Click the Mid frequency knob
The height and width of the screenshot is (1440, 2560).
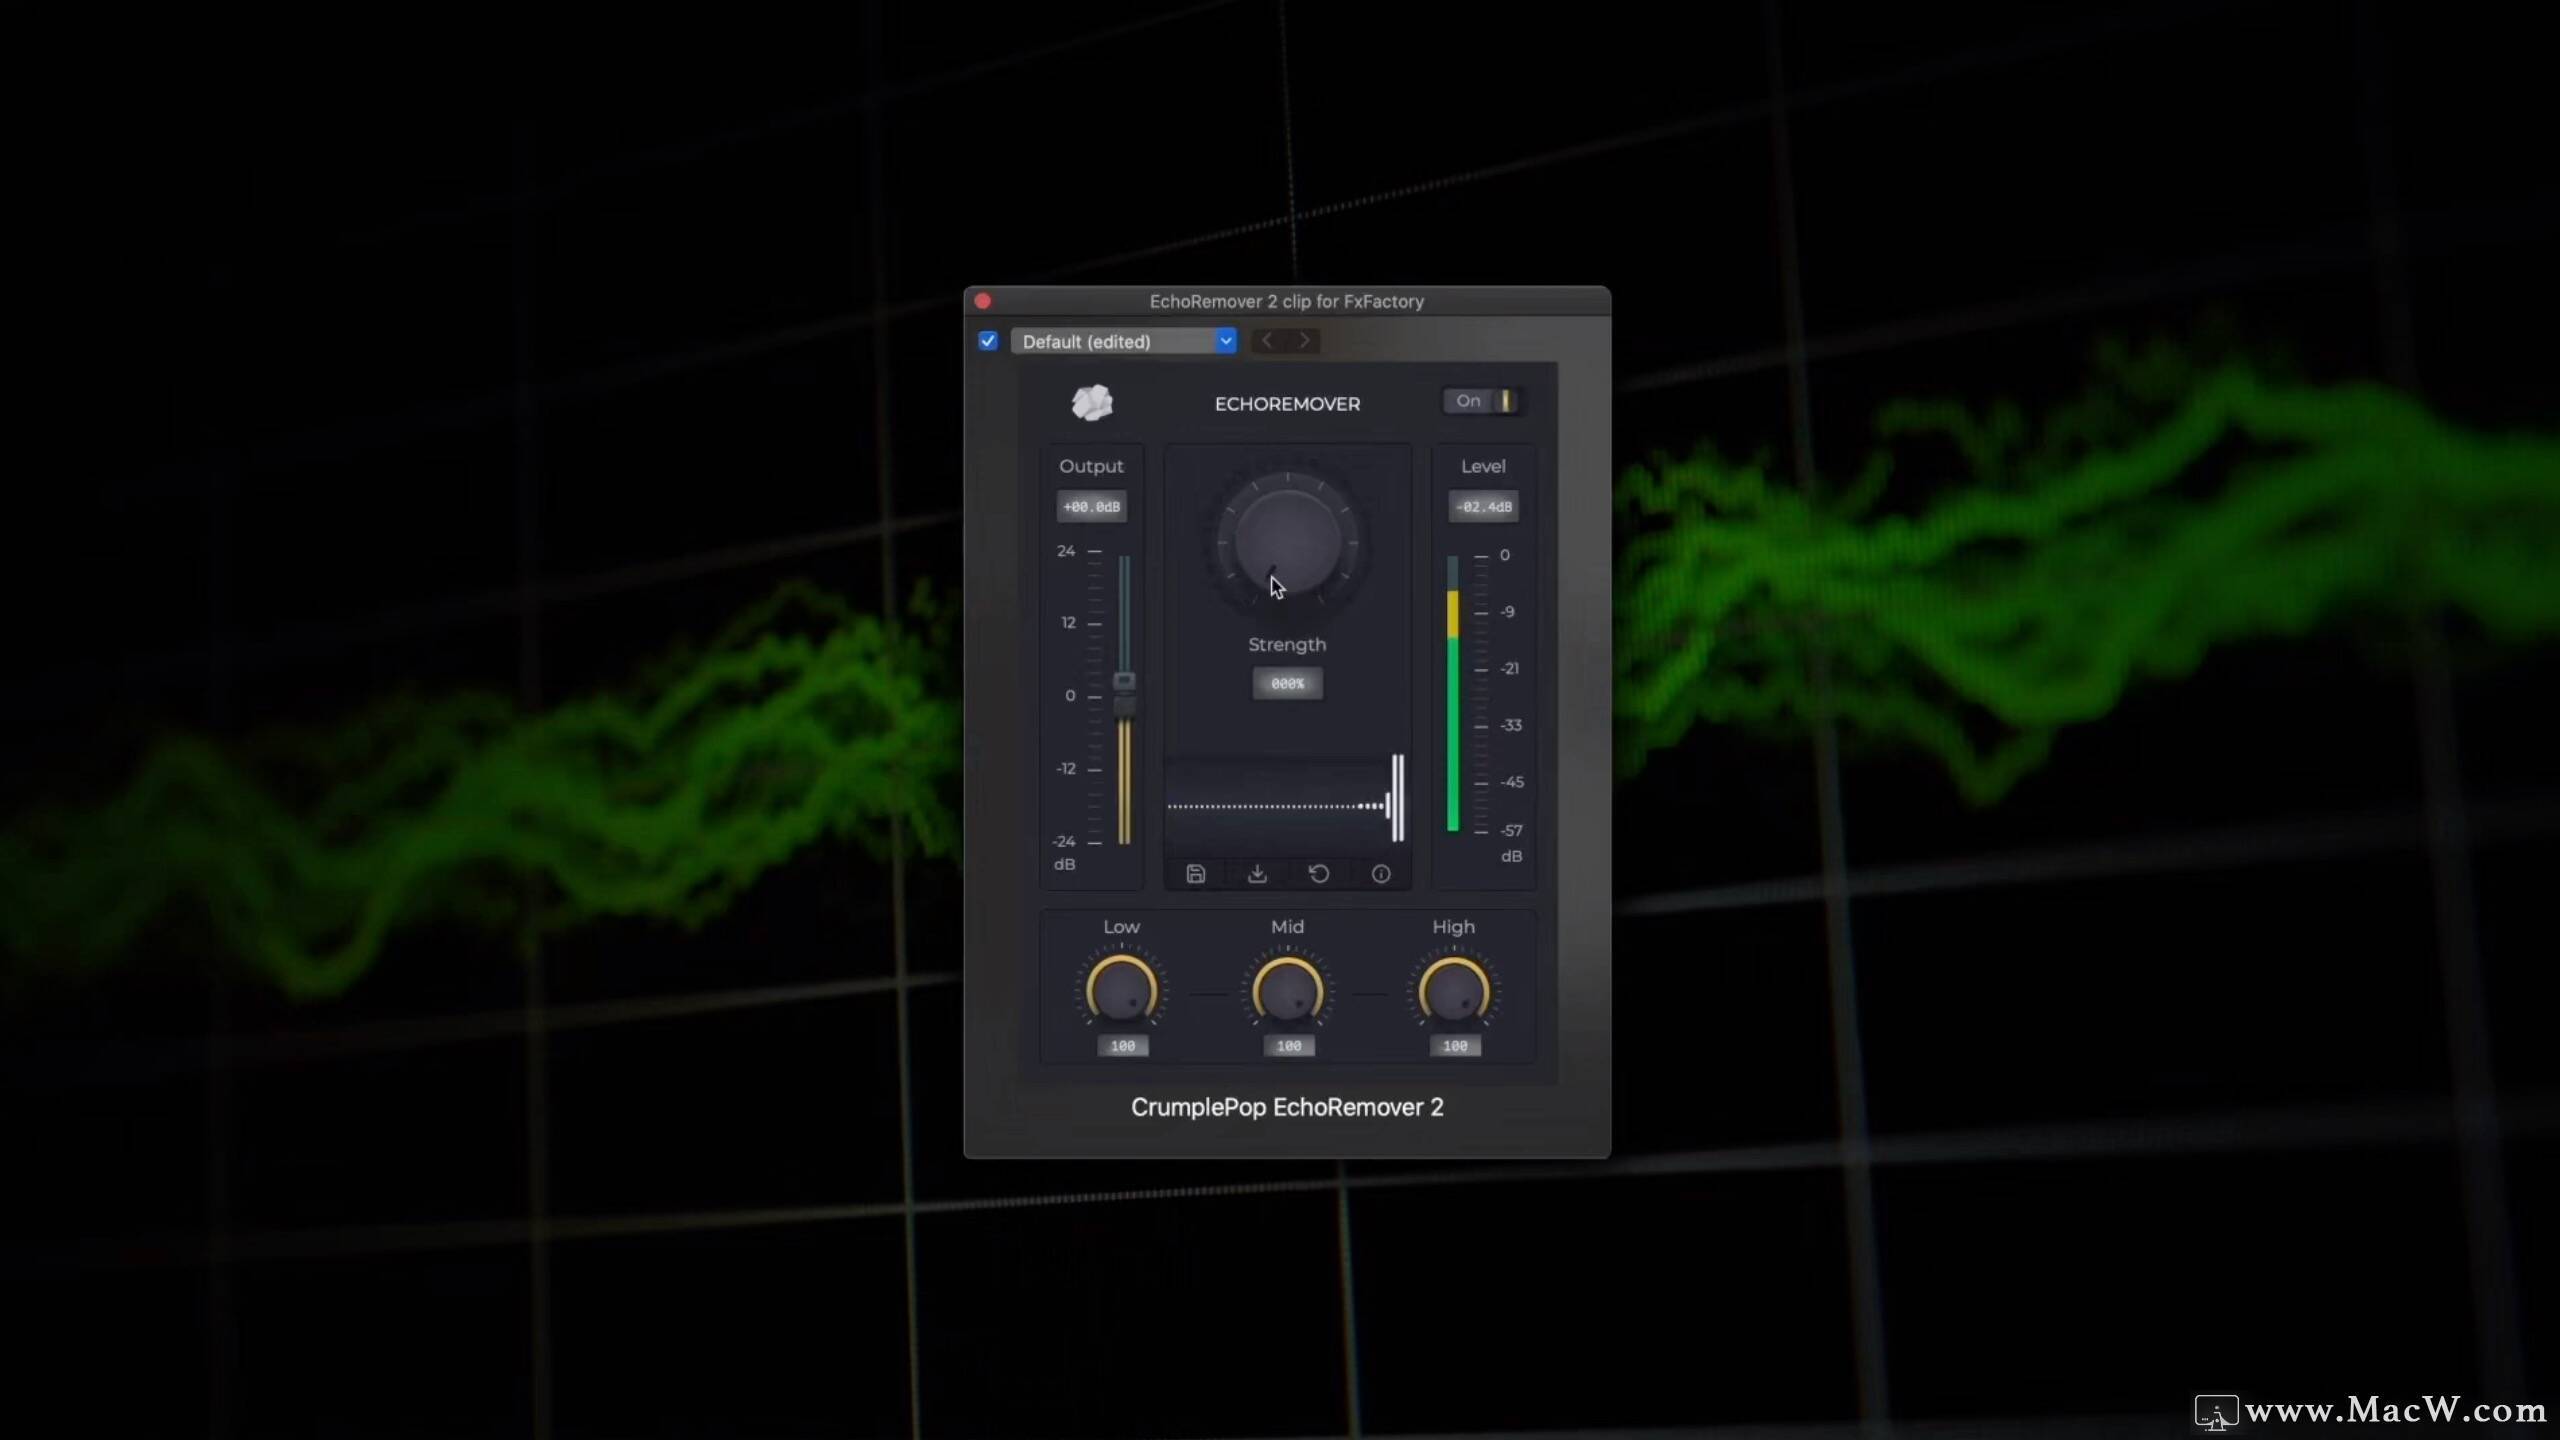pyautogui.click(x=1288, y=991)
